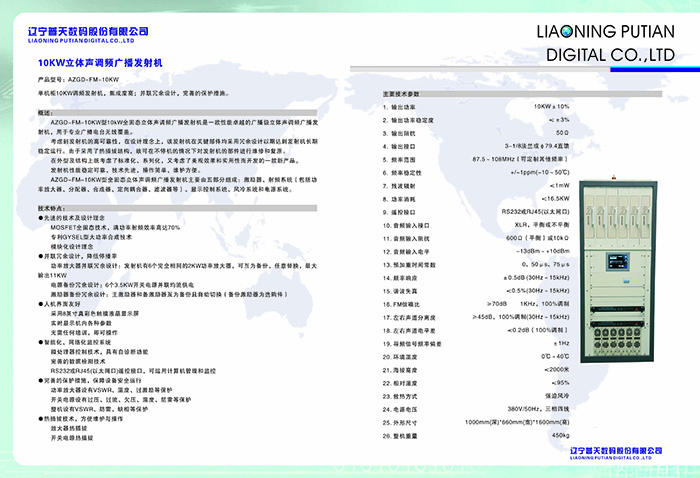Click the dimensions value starting "1000mm"
The height and width of the screenshot is (478, 700).
click(517, 422)
